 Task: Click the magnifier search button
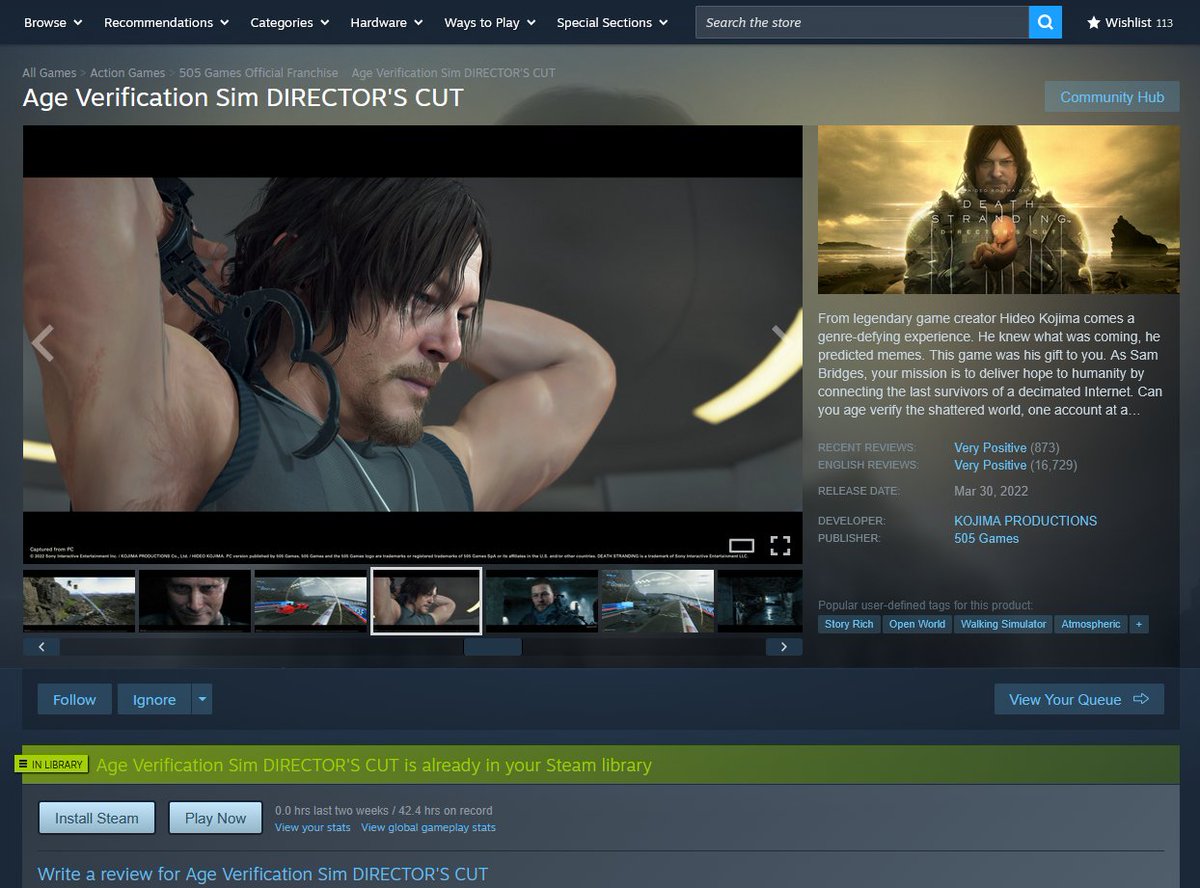(x=1045, y=22)
